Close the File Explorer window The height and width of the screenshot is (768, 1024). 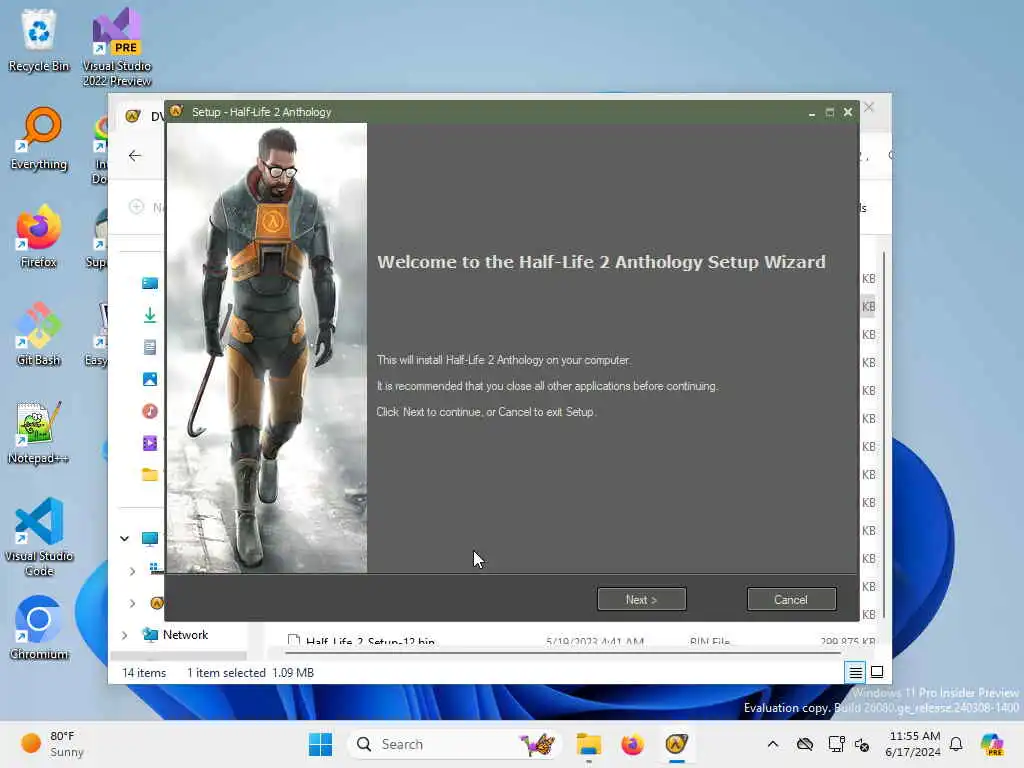click(x=869, y=107)
